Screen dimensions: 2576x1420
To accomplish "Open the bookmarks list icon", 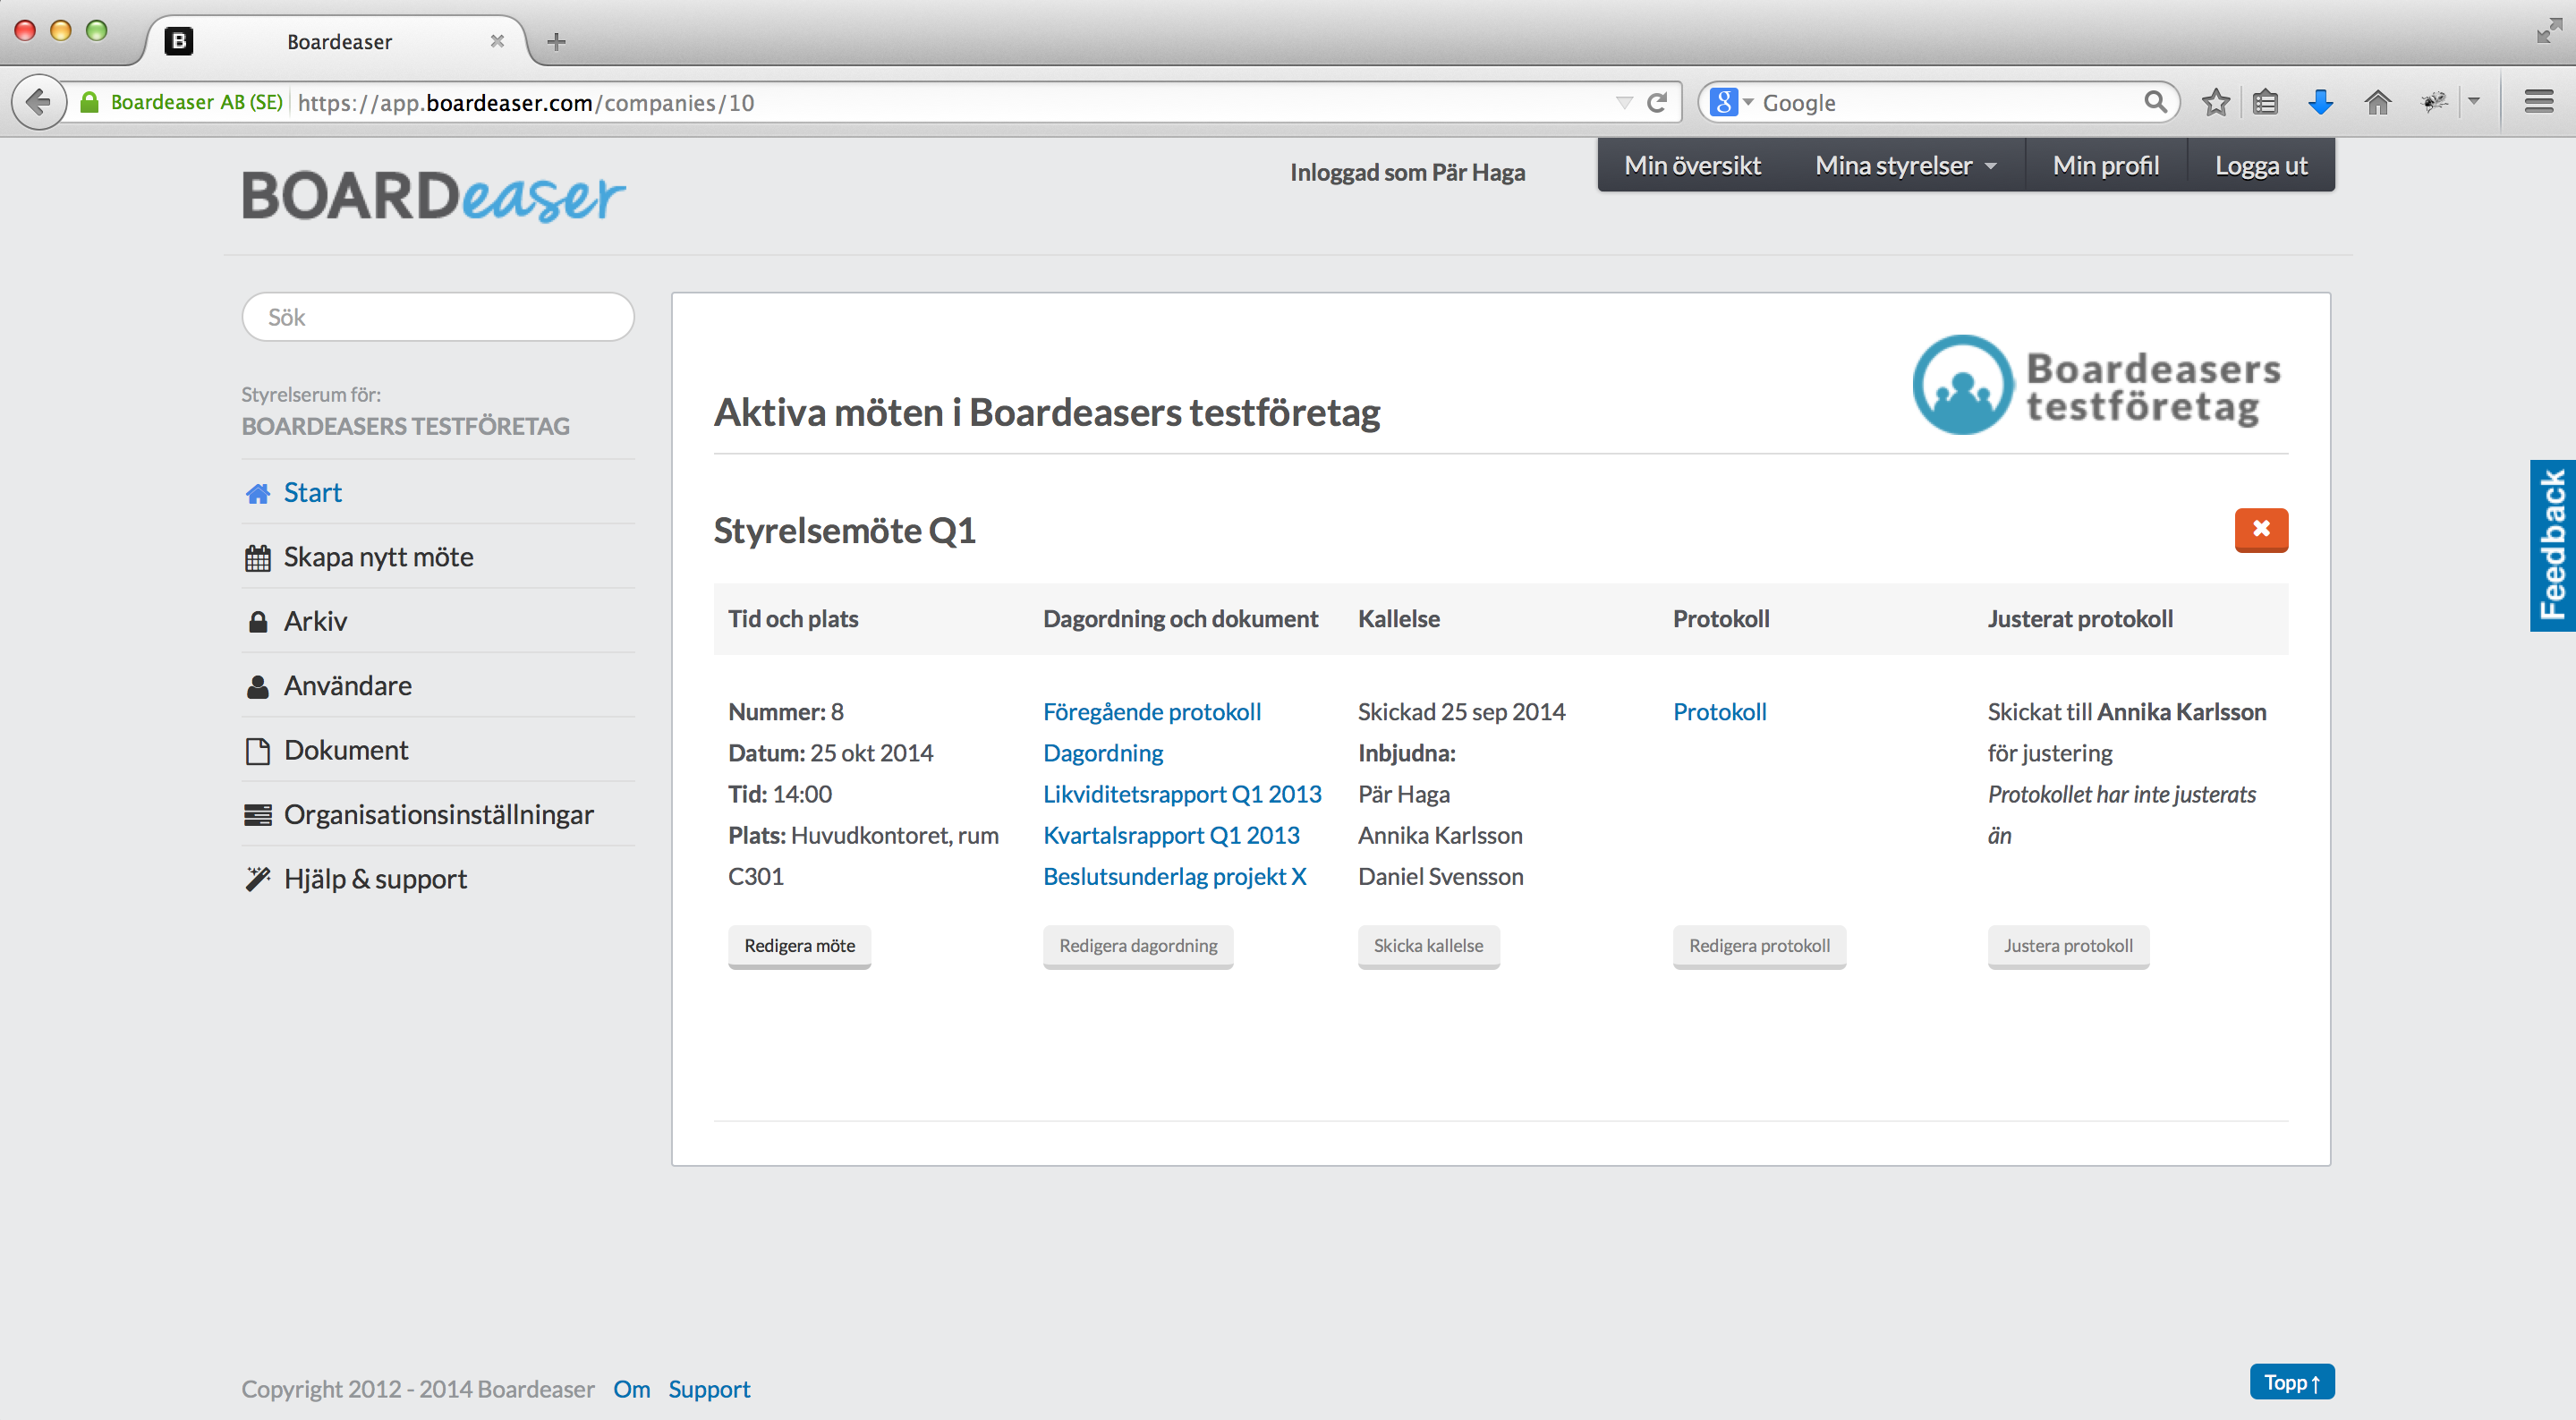I will [2266, 102].
